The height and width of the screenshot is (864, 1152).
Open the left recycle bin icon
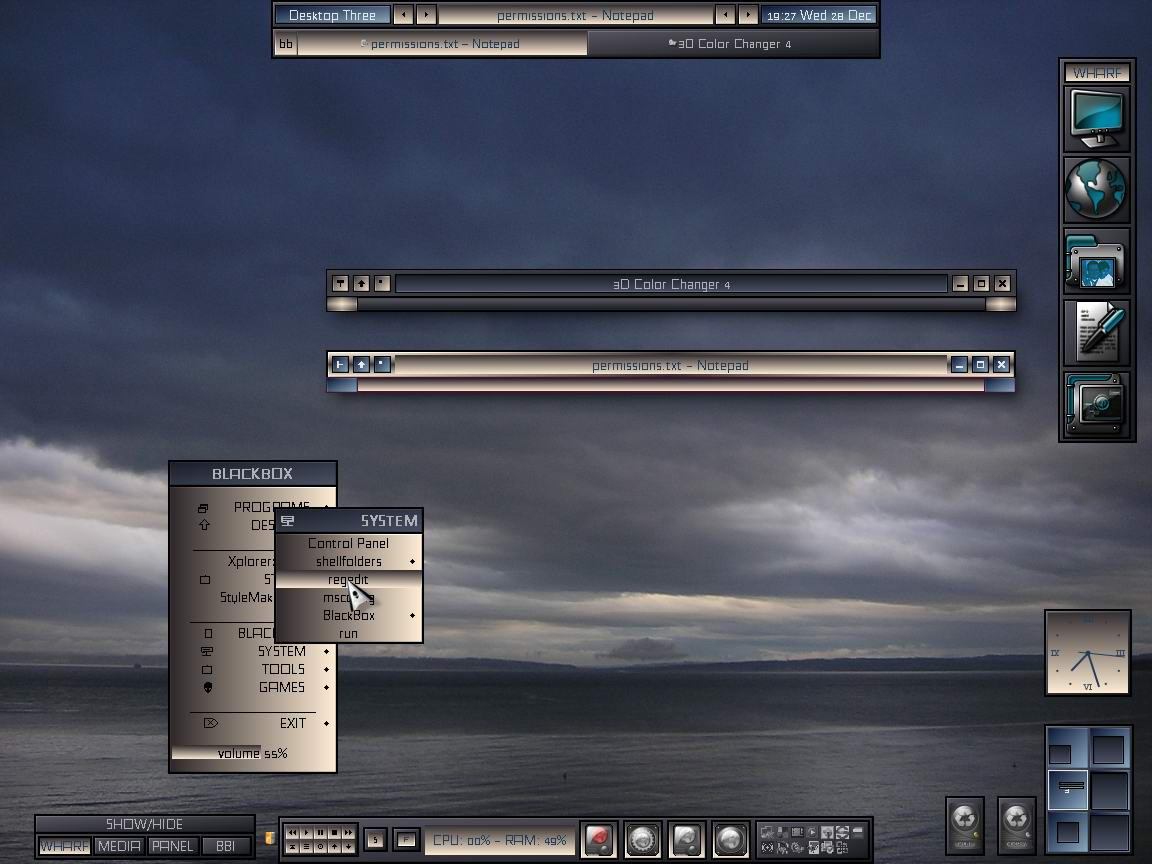coord(965,825)
